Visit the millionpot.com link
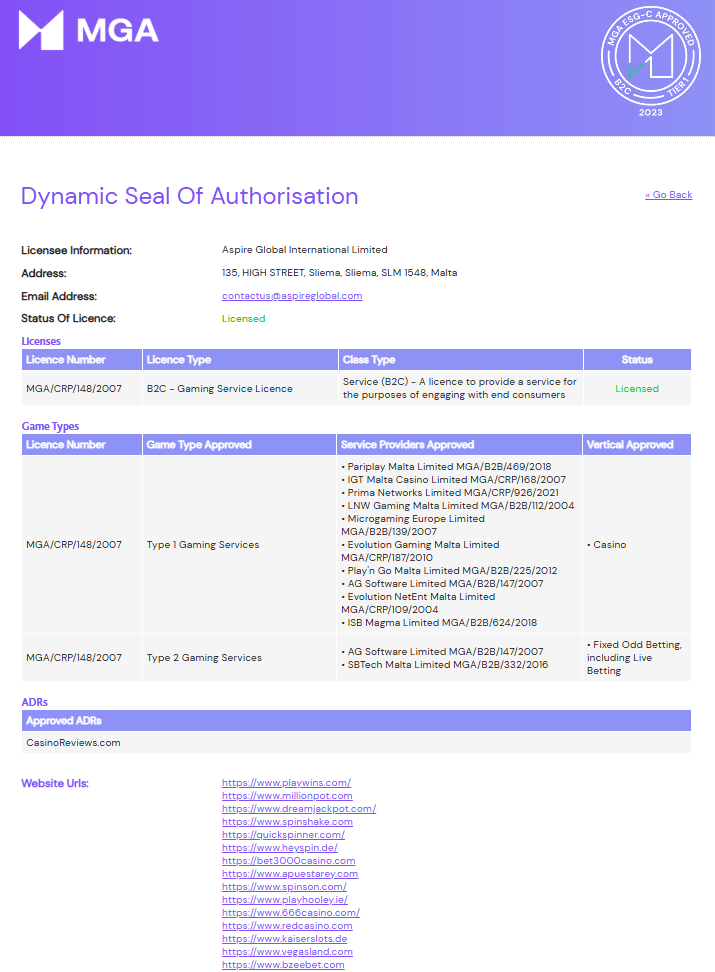This screenshot has width=715, height=972. 287,796
